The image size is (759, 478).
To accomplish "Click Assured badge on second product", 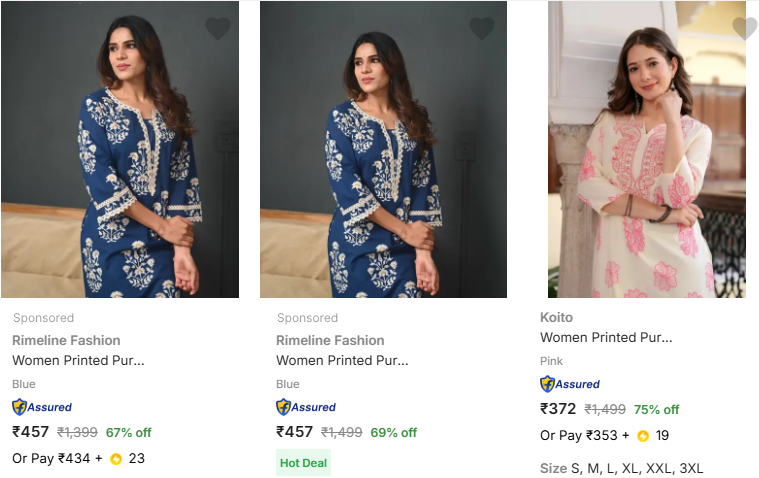I will [306, 407].
